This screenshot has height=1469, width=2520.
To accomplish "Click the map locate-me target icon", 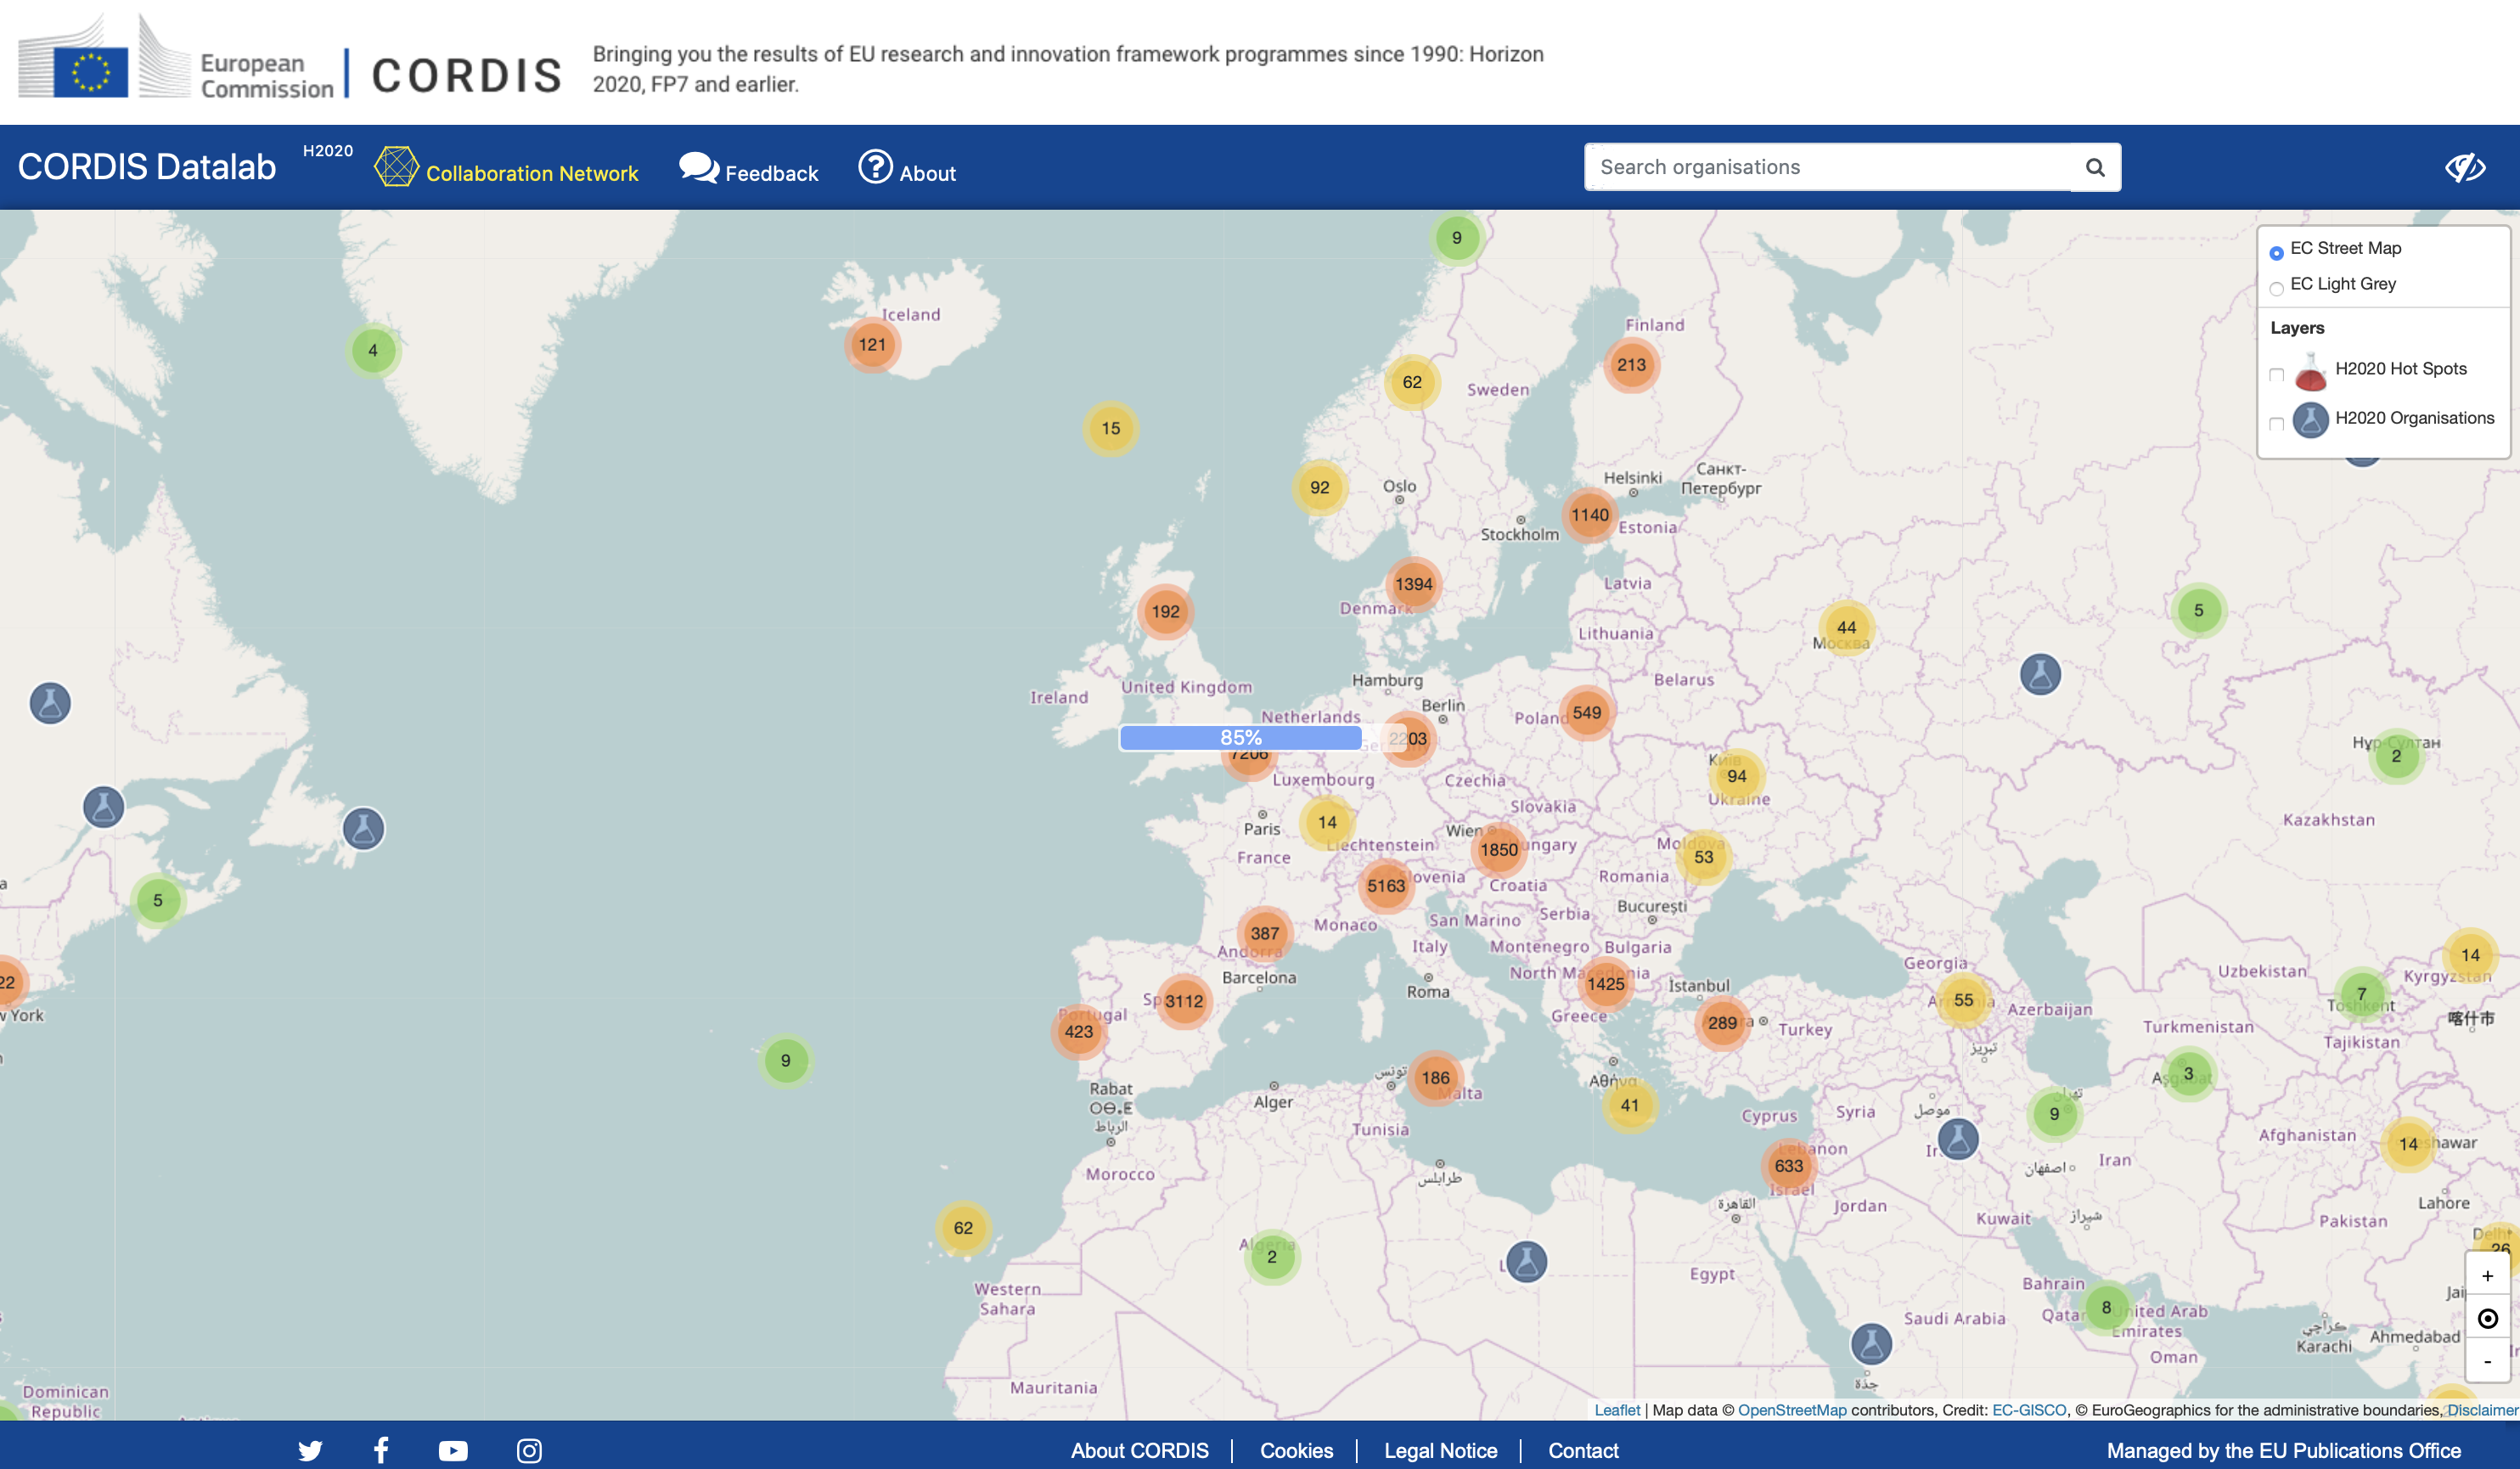I will click(2487, 1318).
